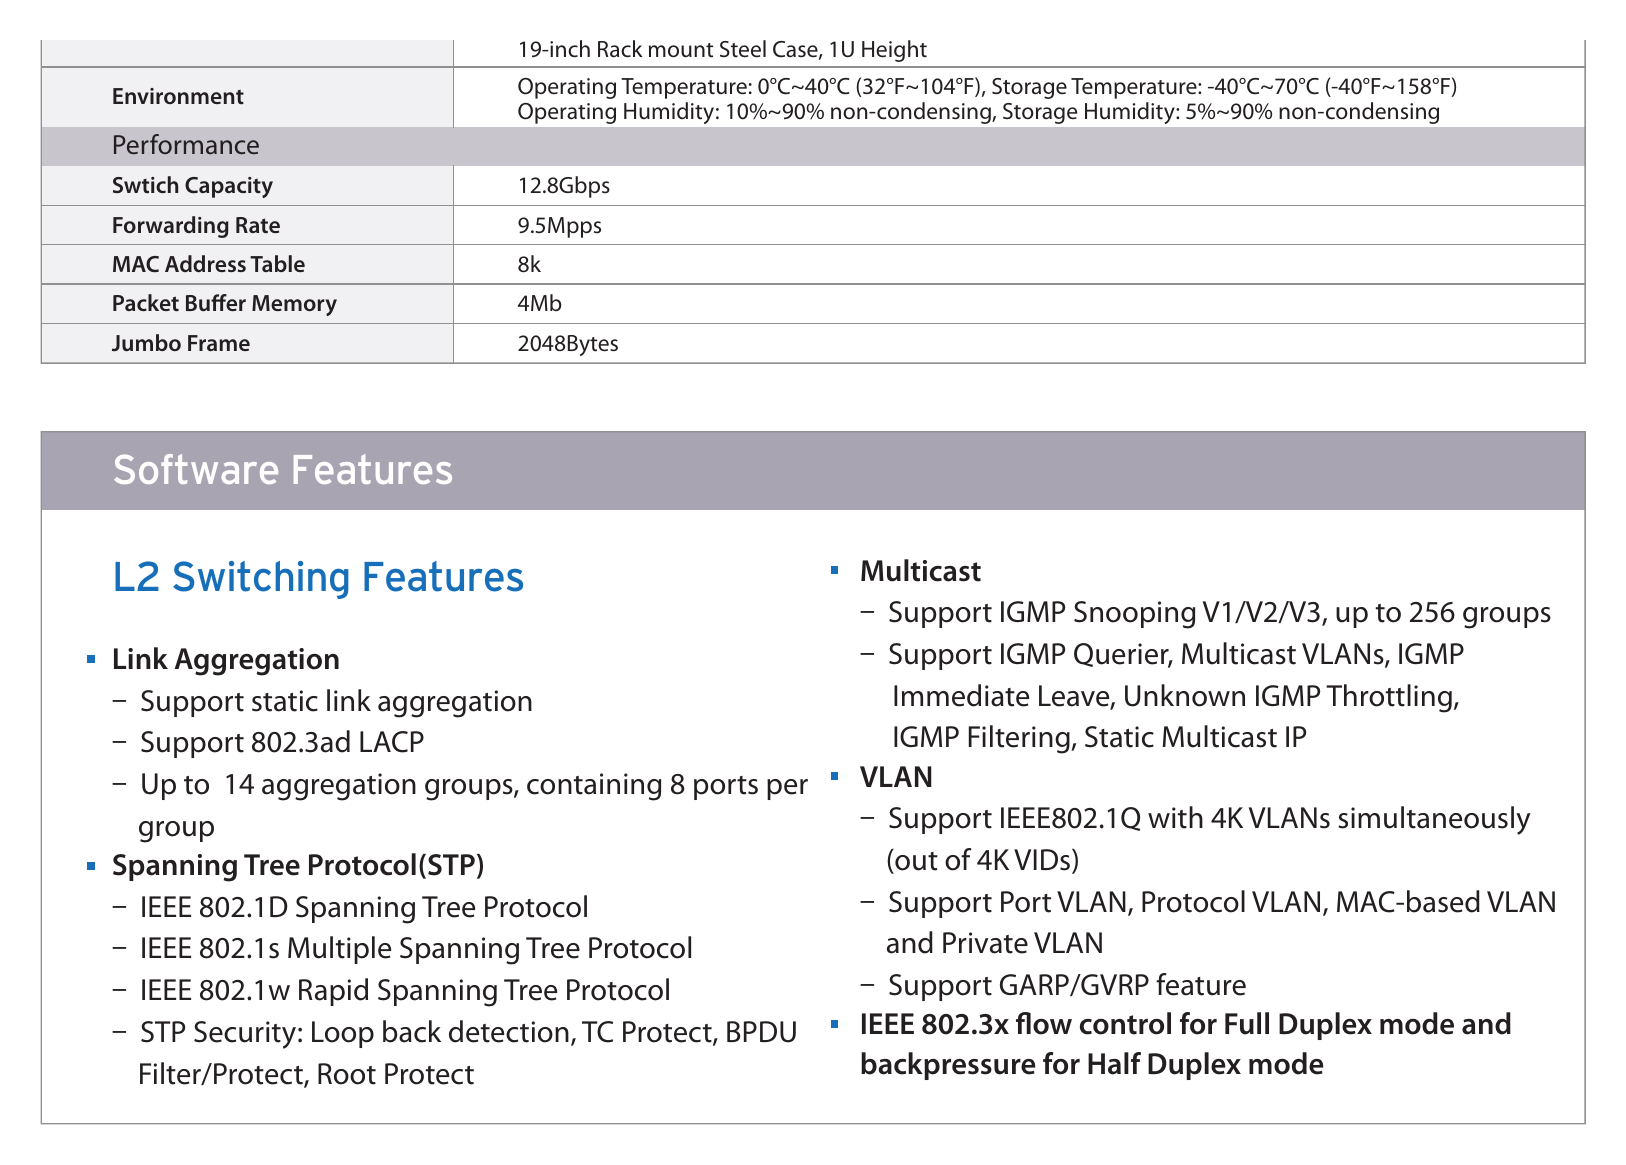Image resolution: width=1626 pixels, height=1165 pixels.
Task: Click the IEEE 802.3x flow control heading
Action: coord(1185,1044)
